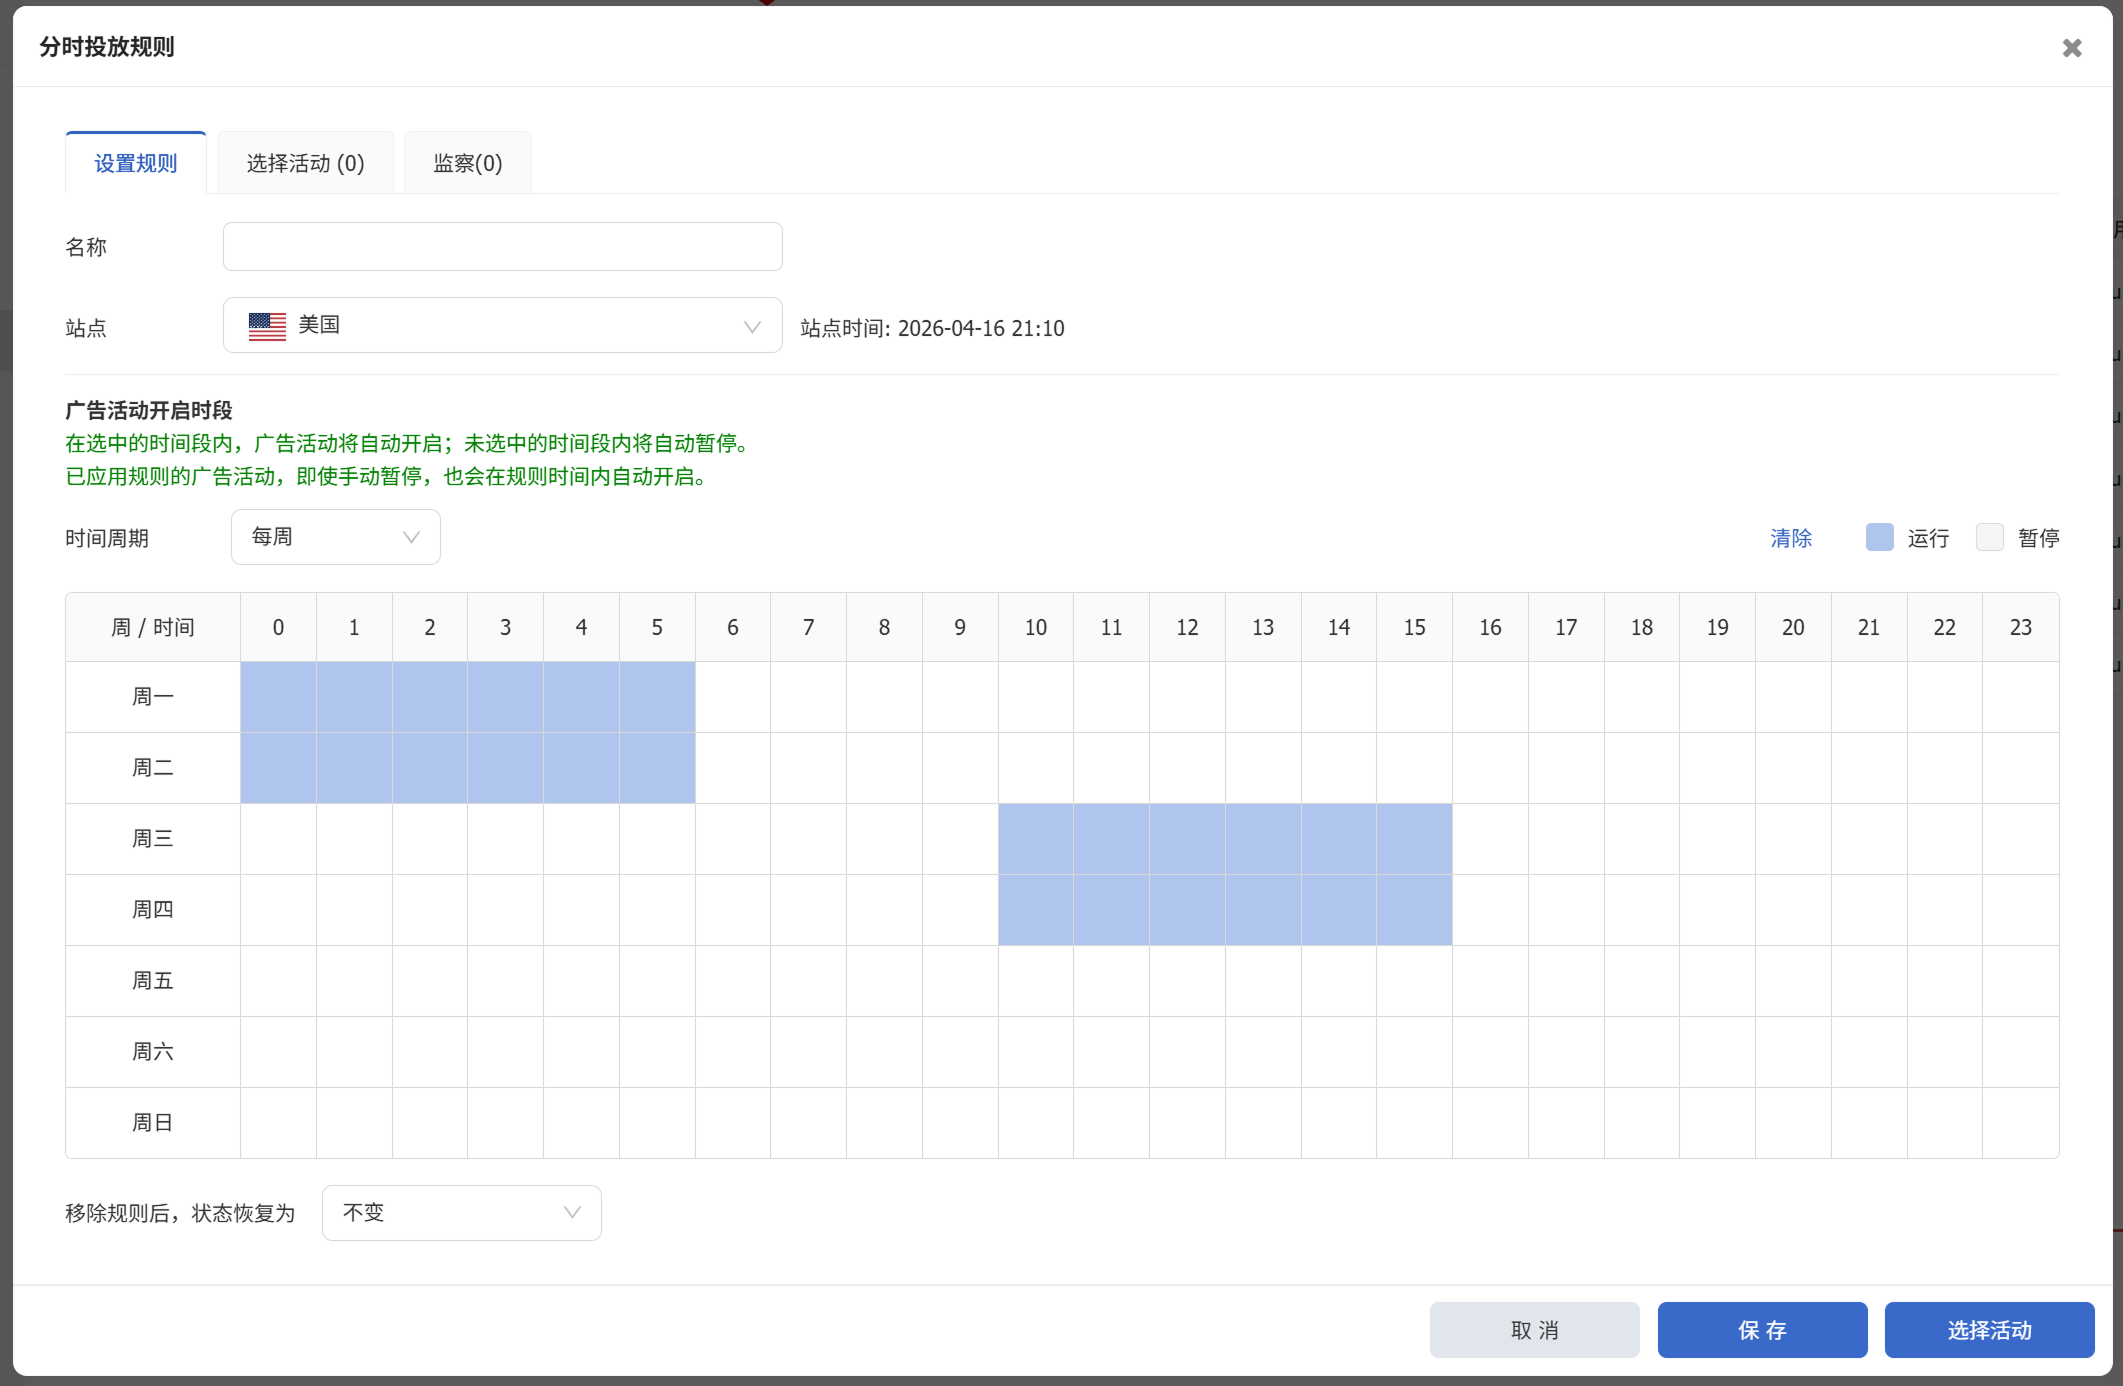Screen dimensions: 2123x1386
Task: Open the 状态恢复为 不变 dropdown
Action: (x=461, y=1213)
